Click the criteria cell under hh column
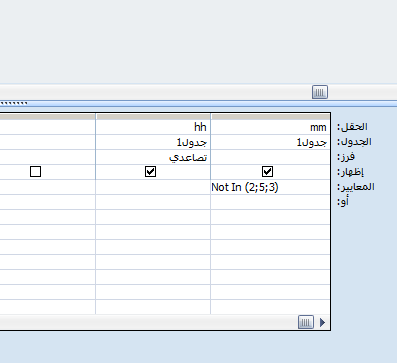The width and height of the screenshot is (397, 363). point(153,187)
